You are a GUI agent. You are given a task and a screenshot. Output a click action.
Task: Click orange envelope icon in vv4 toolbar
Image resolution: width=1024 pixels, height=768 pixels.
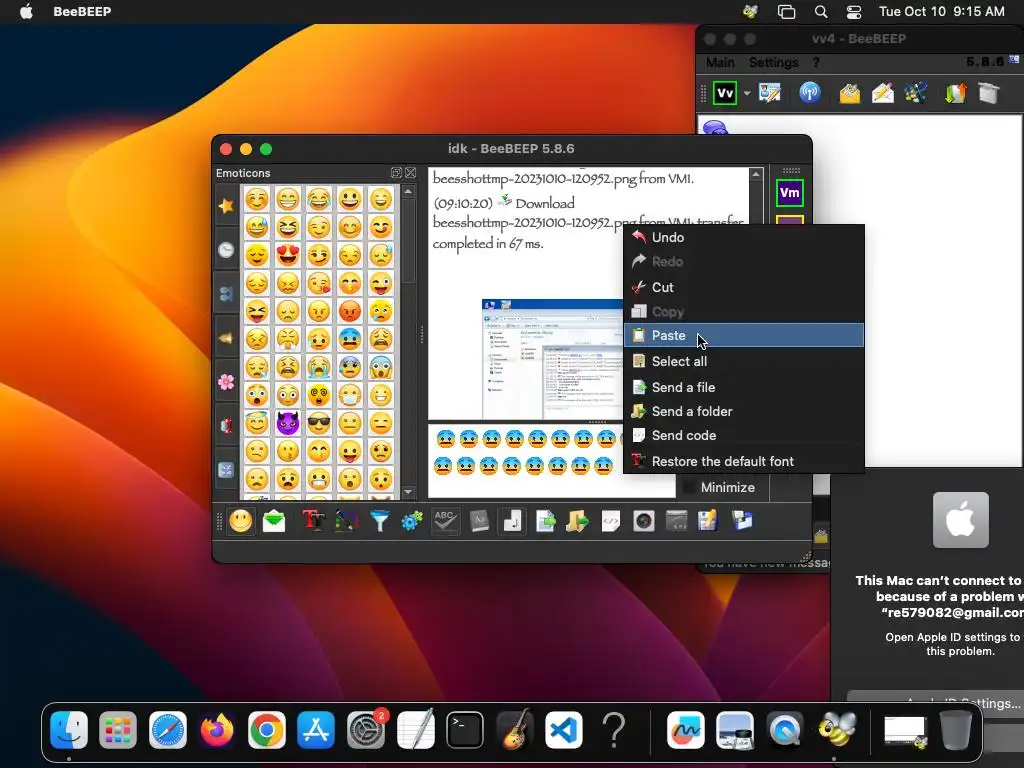click(x=849, y=93)
